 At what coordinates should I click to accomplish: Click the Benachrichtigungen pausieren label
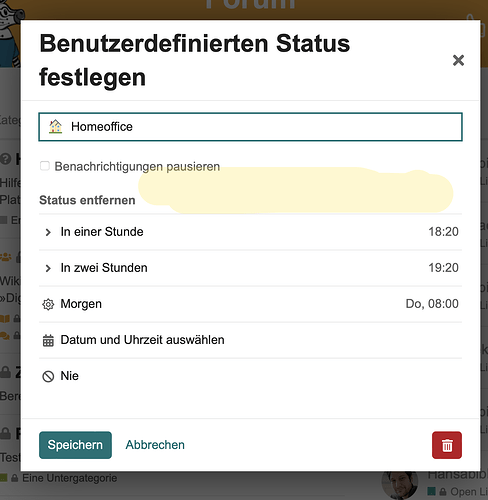137,166
